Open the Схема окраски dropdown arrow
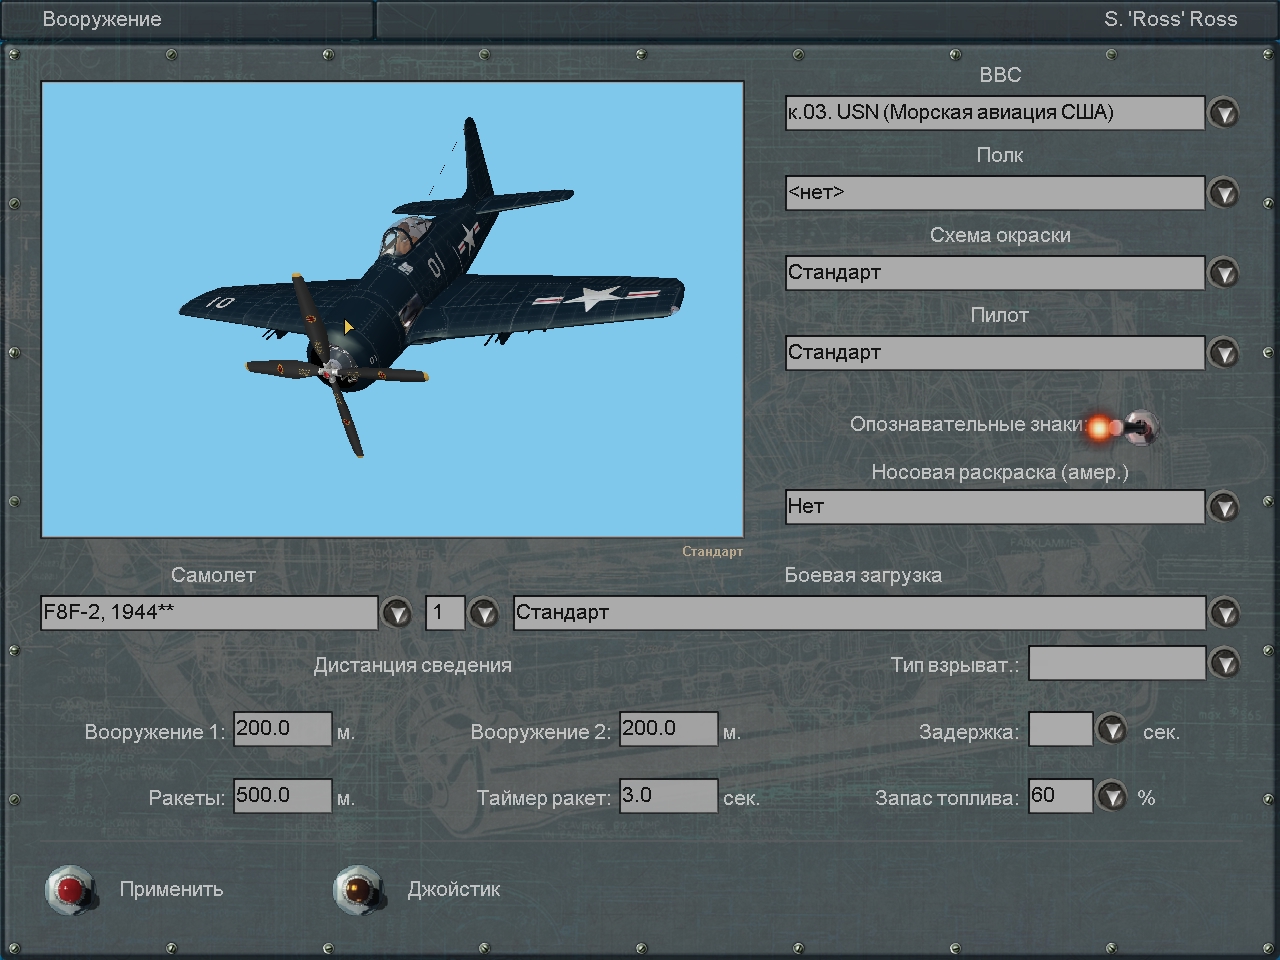The width and height of the screenshot is (1280, 960). [1223, 273]
